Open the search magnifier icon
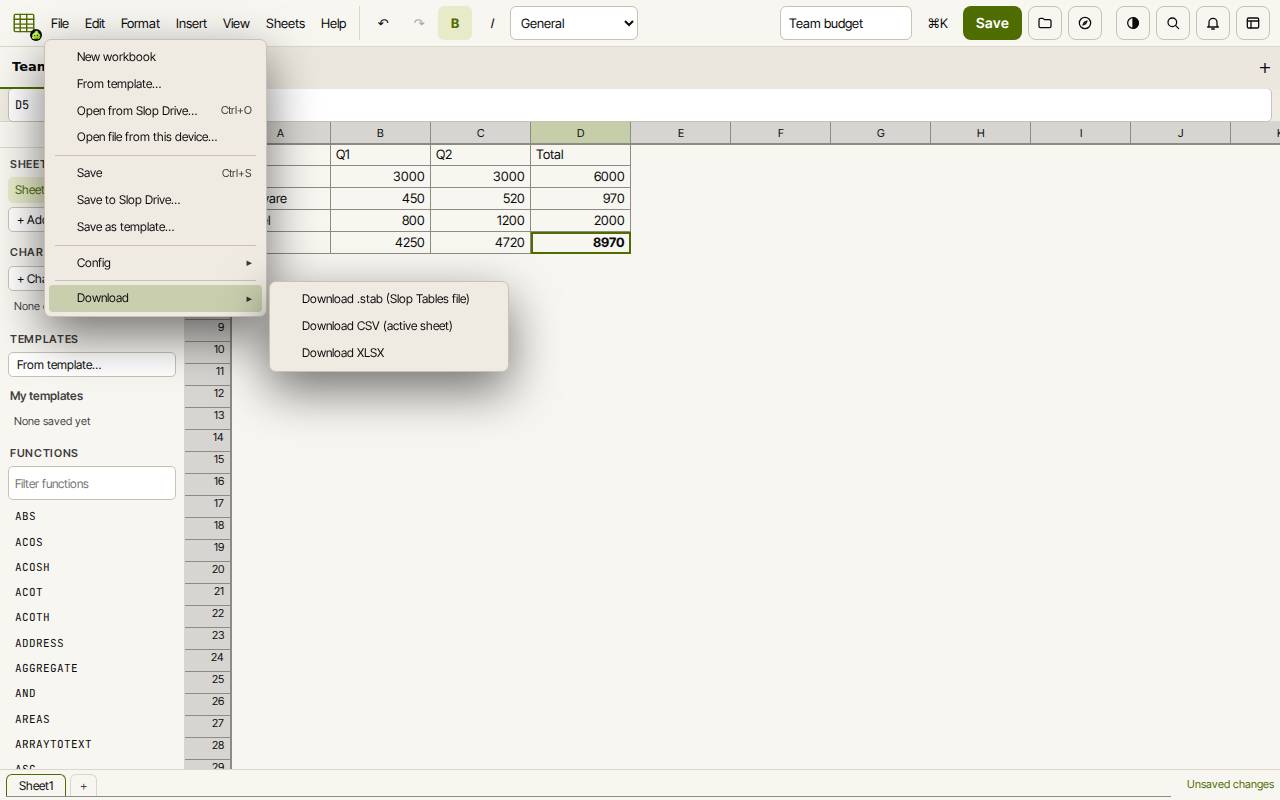 tap(1173, 23)
